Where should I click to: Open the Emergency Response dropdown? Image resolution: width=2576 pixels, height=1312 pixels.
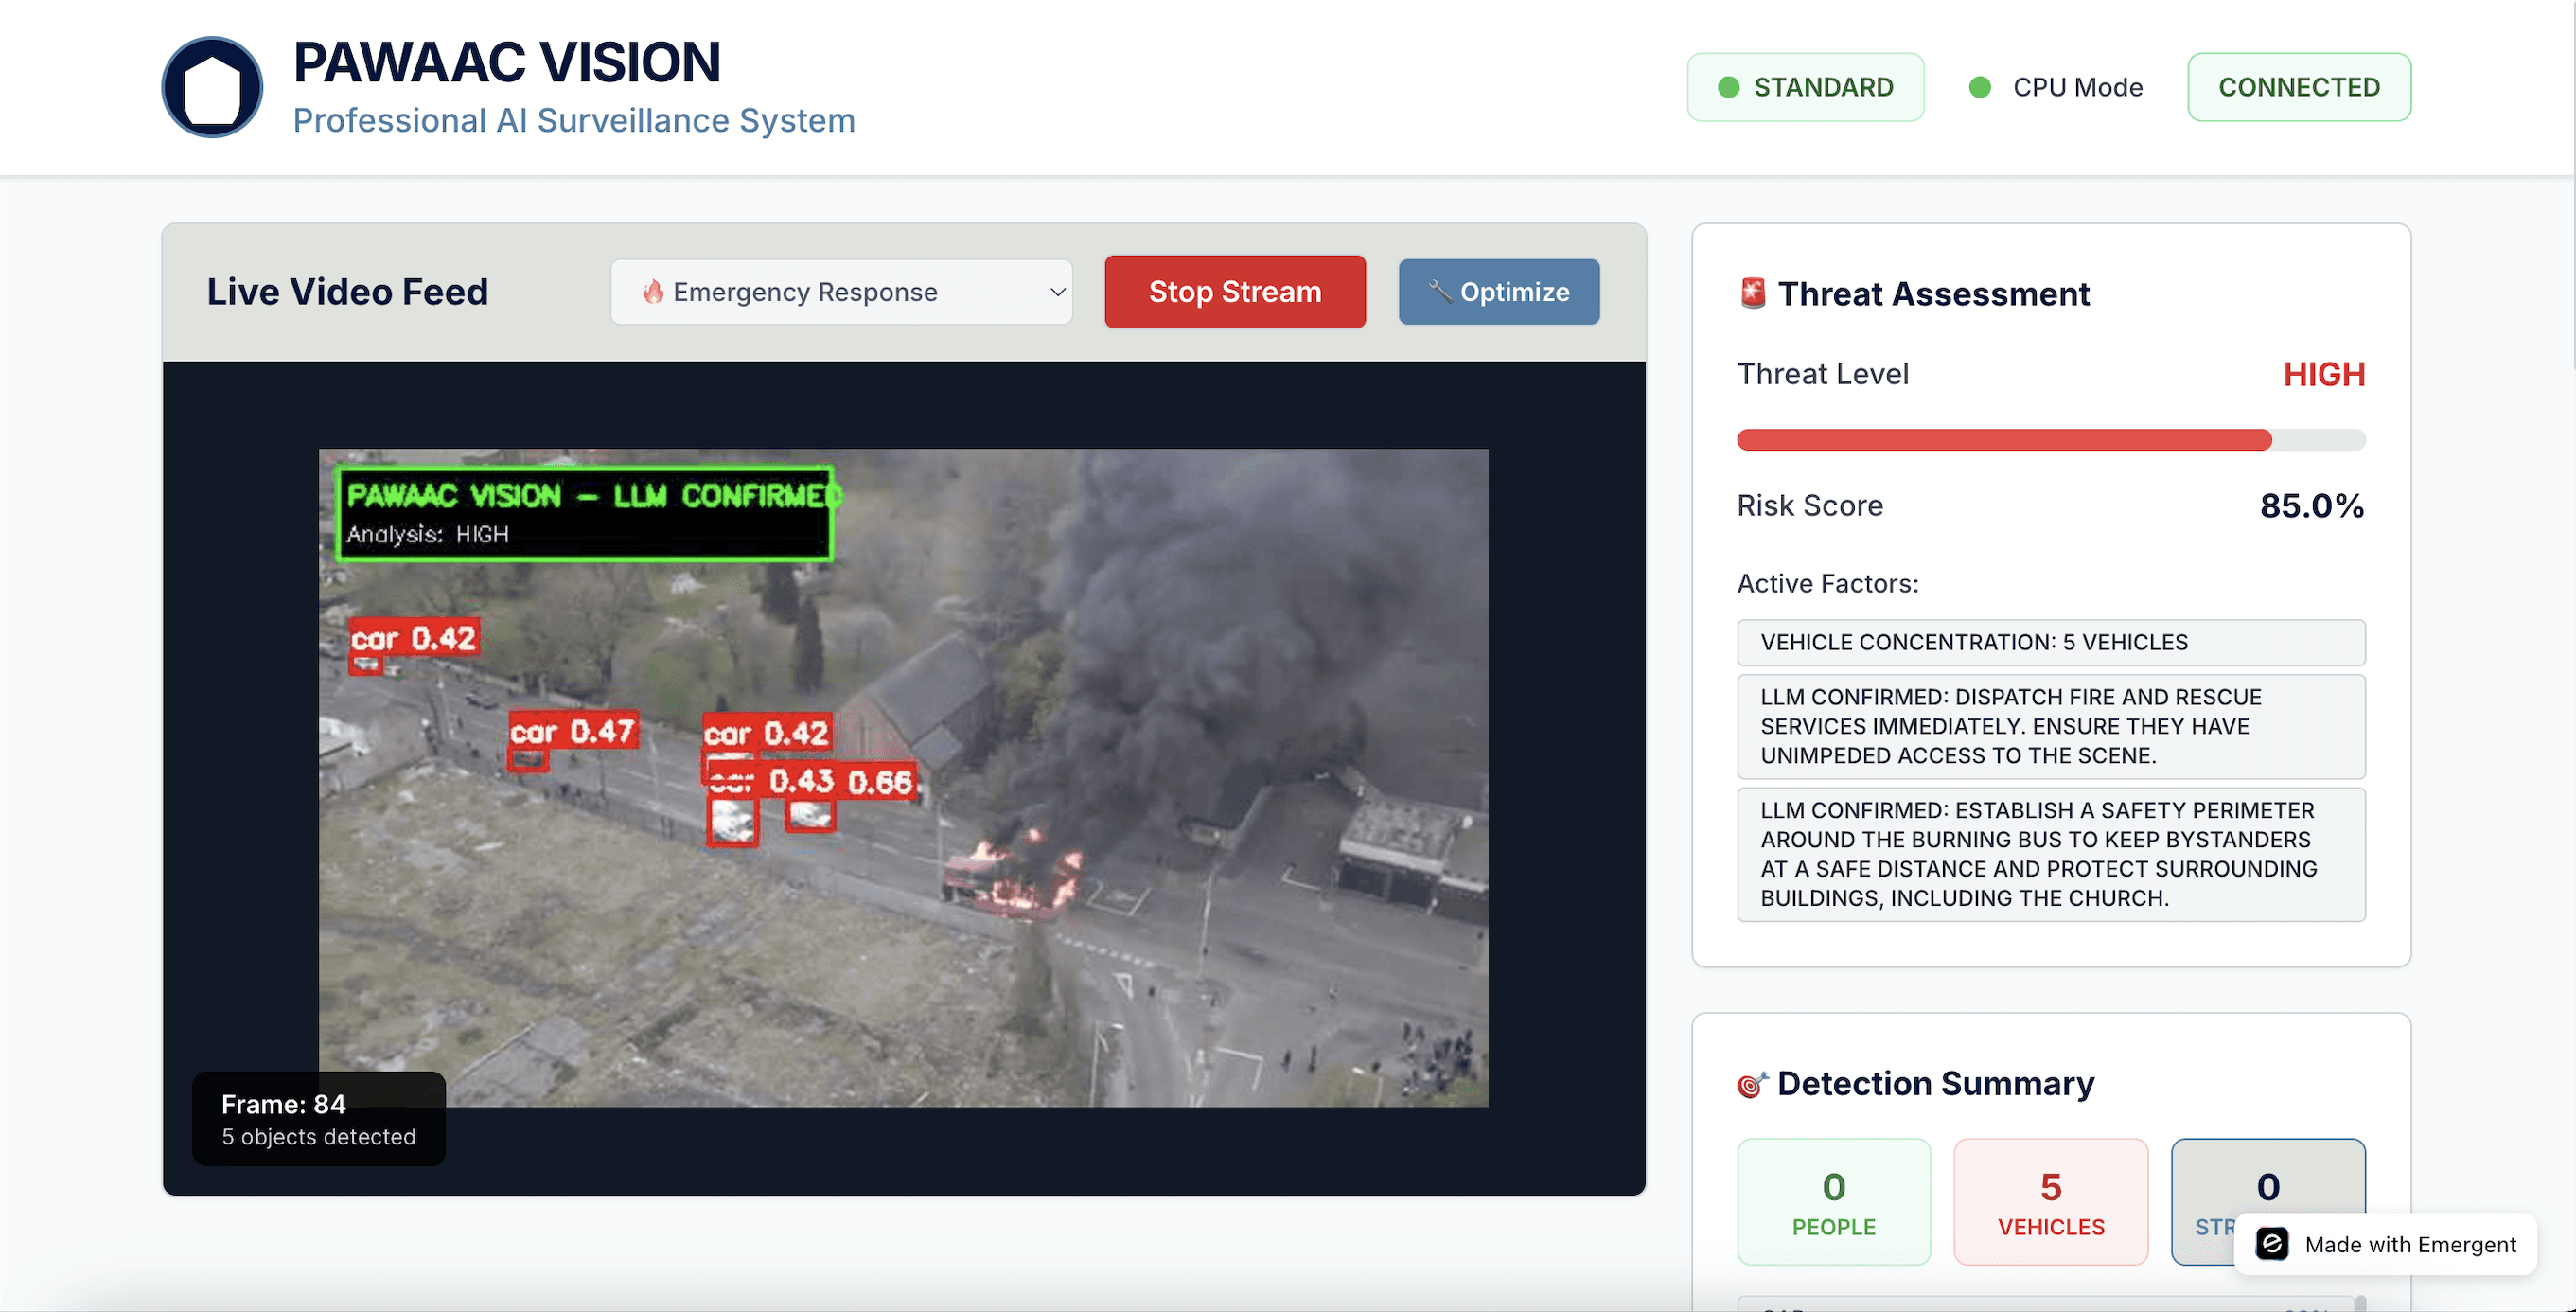click(x=840, y=292)
